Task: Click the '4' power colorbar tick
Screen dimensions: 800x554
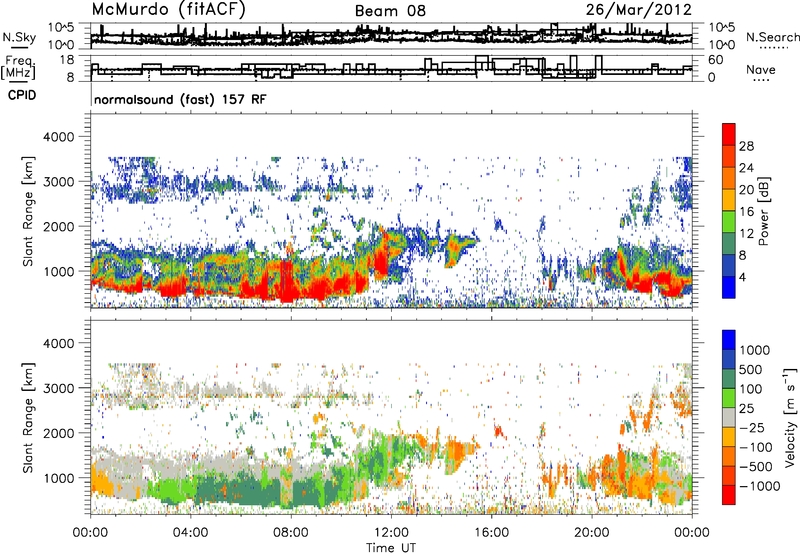Action: coord(742,277)
